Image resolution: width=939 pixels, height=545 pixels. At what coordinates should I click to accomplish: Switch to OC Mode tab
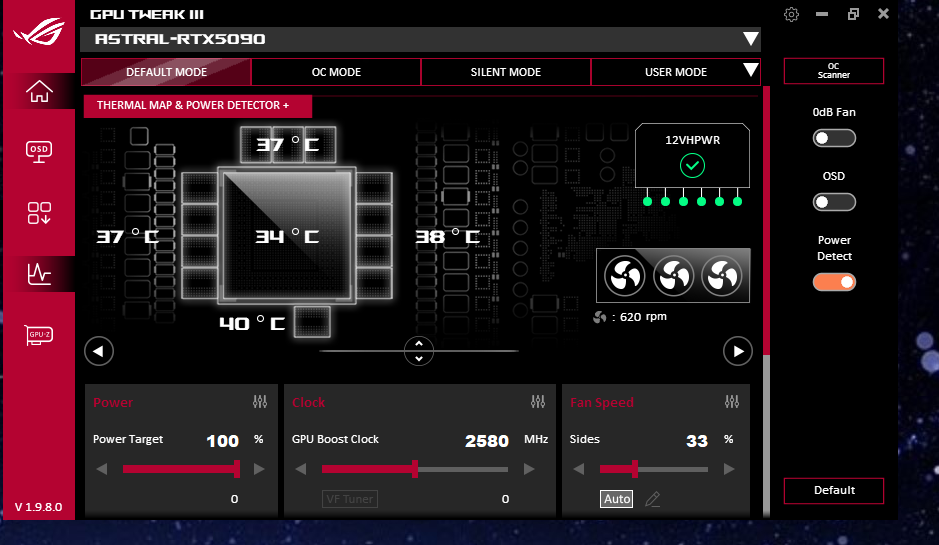(x=336, y=72)
